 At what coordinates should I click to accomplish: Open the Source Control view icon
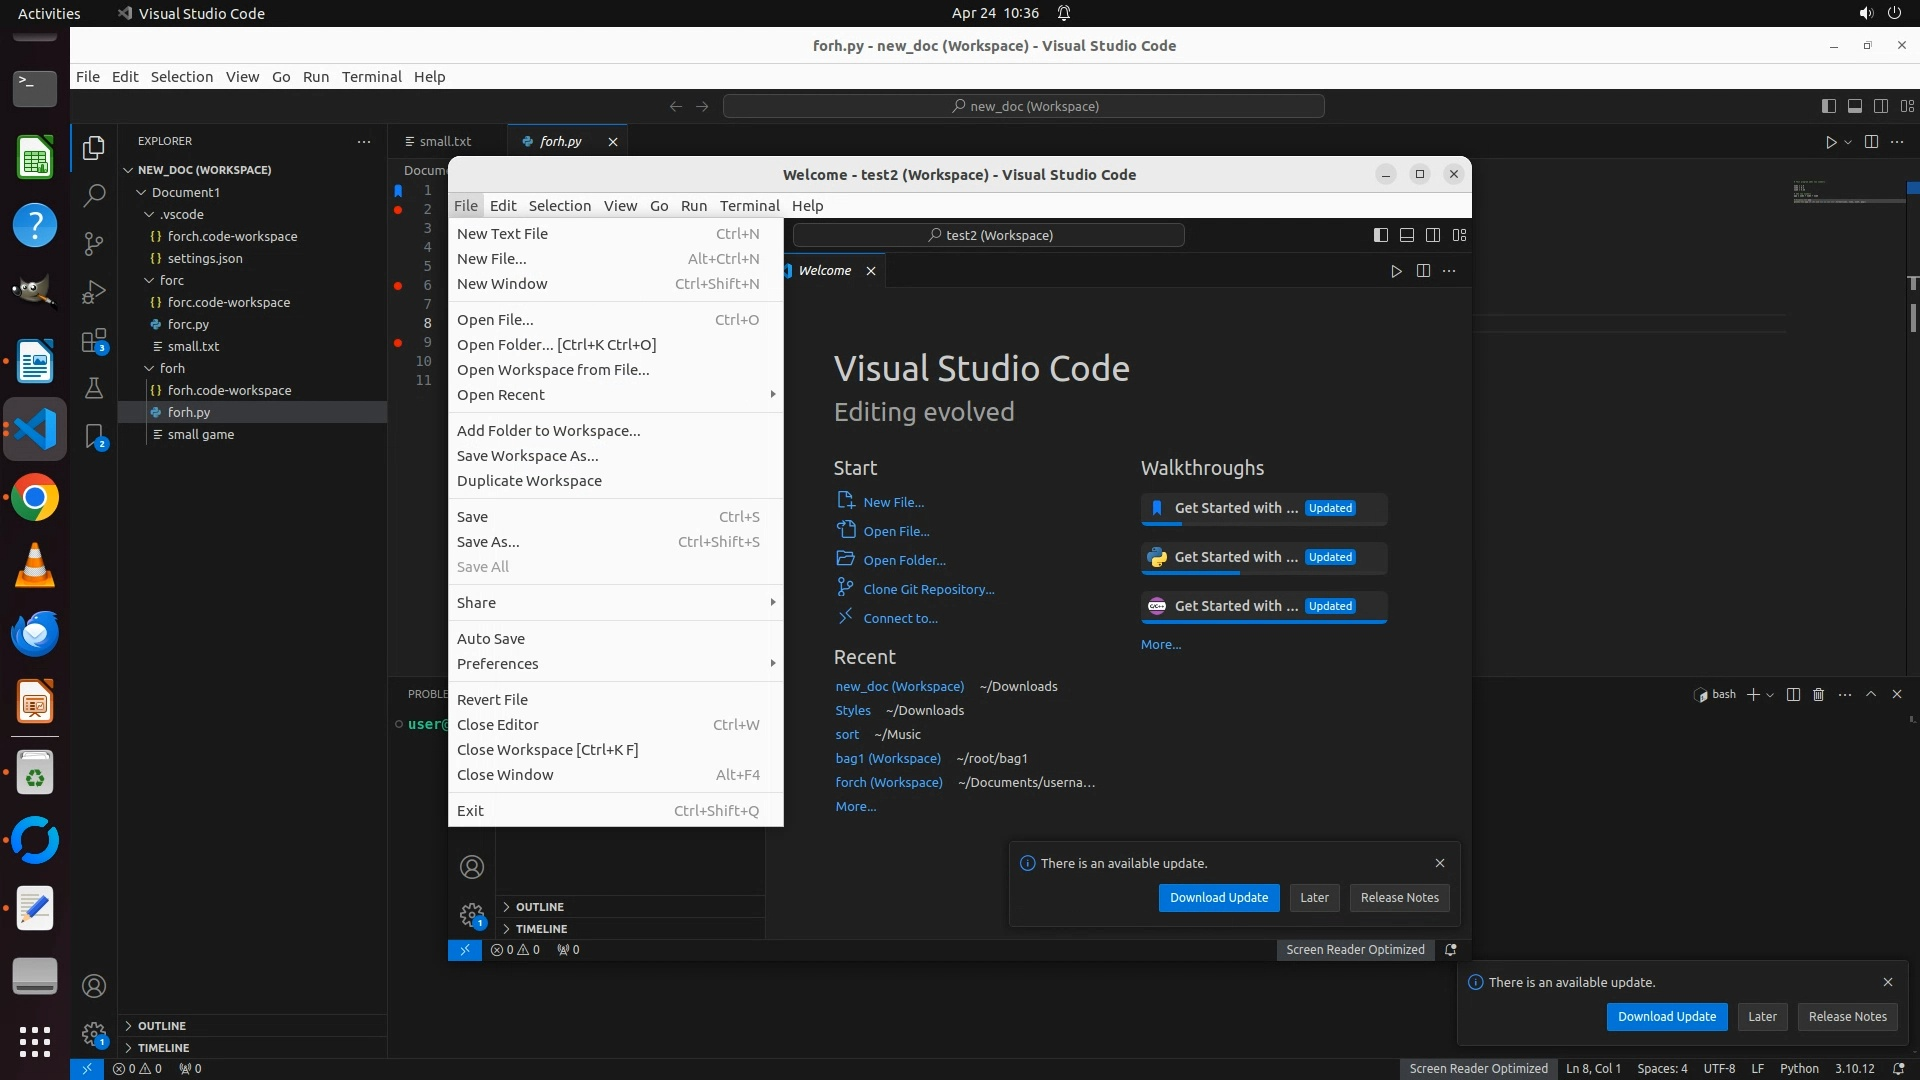[94, 243]
